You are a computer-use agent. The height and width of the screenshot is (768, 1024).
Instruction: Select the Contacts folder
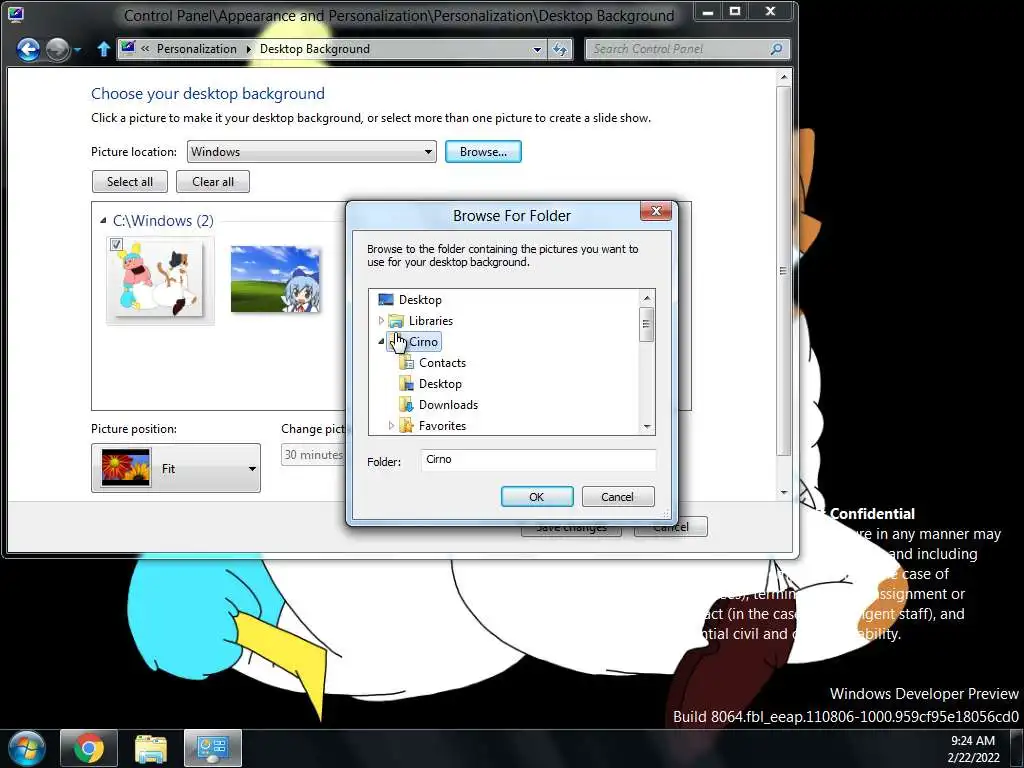(x=442, y=362)
